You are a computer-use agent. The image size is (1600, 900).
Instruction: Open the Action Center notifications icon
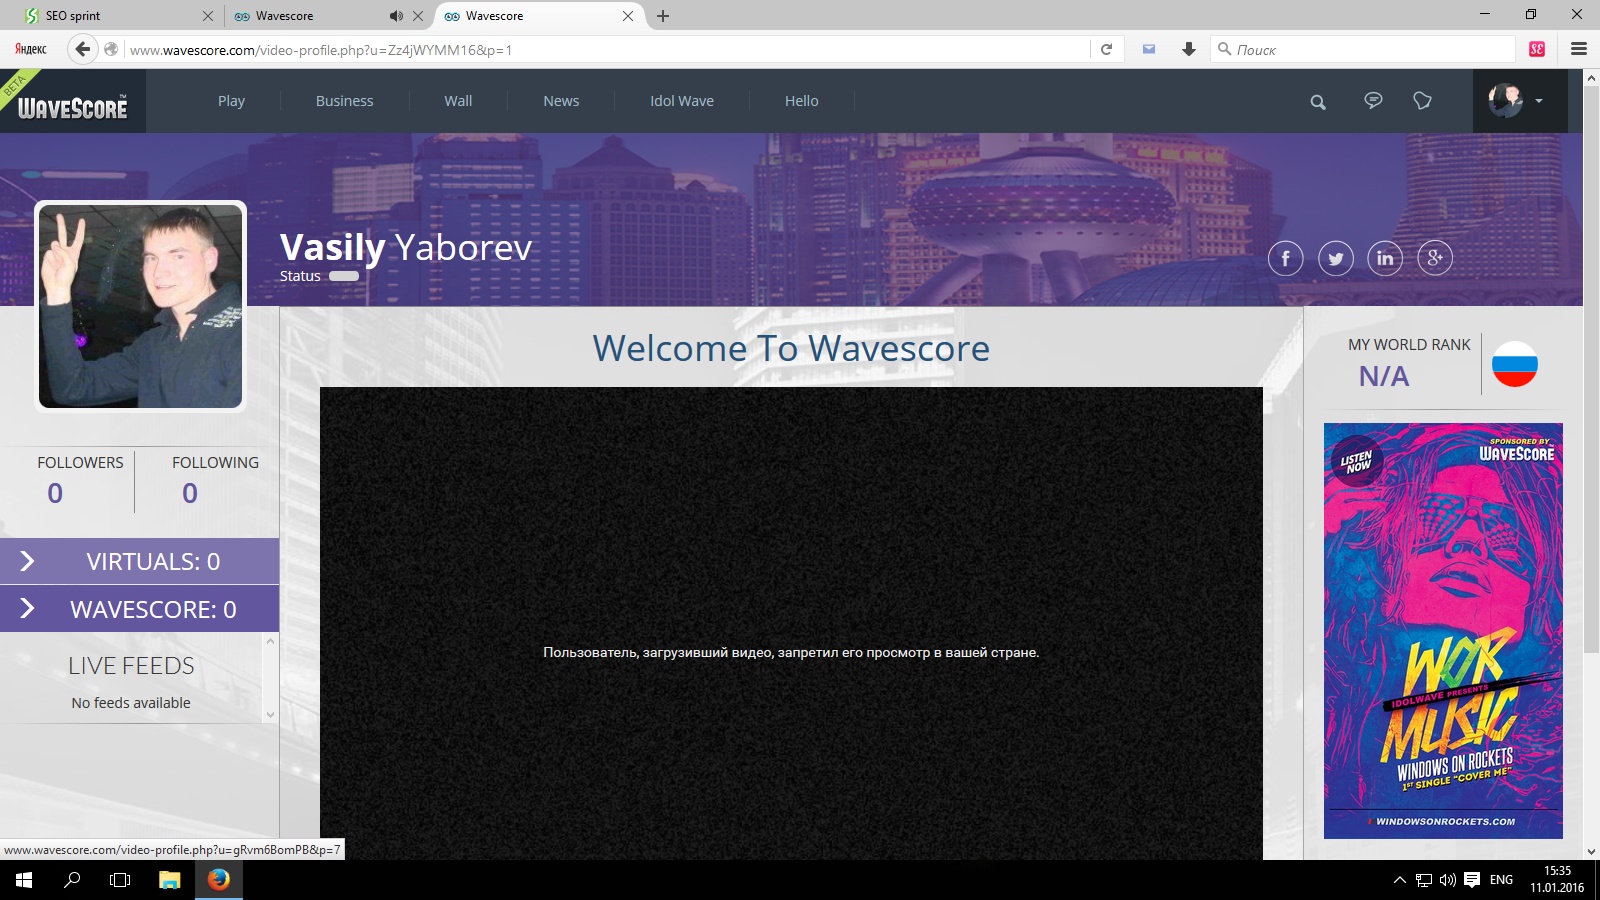click(x=1472, y=880)
